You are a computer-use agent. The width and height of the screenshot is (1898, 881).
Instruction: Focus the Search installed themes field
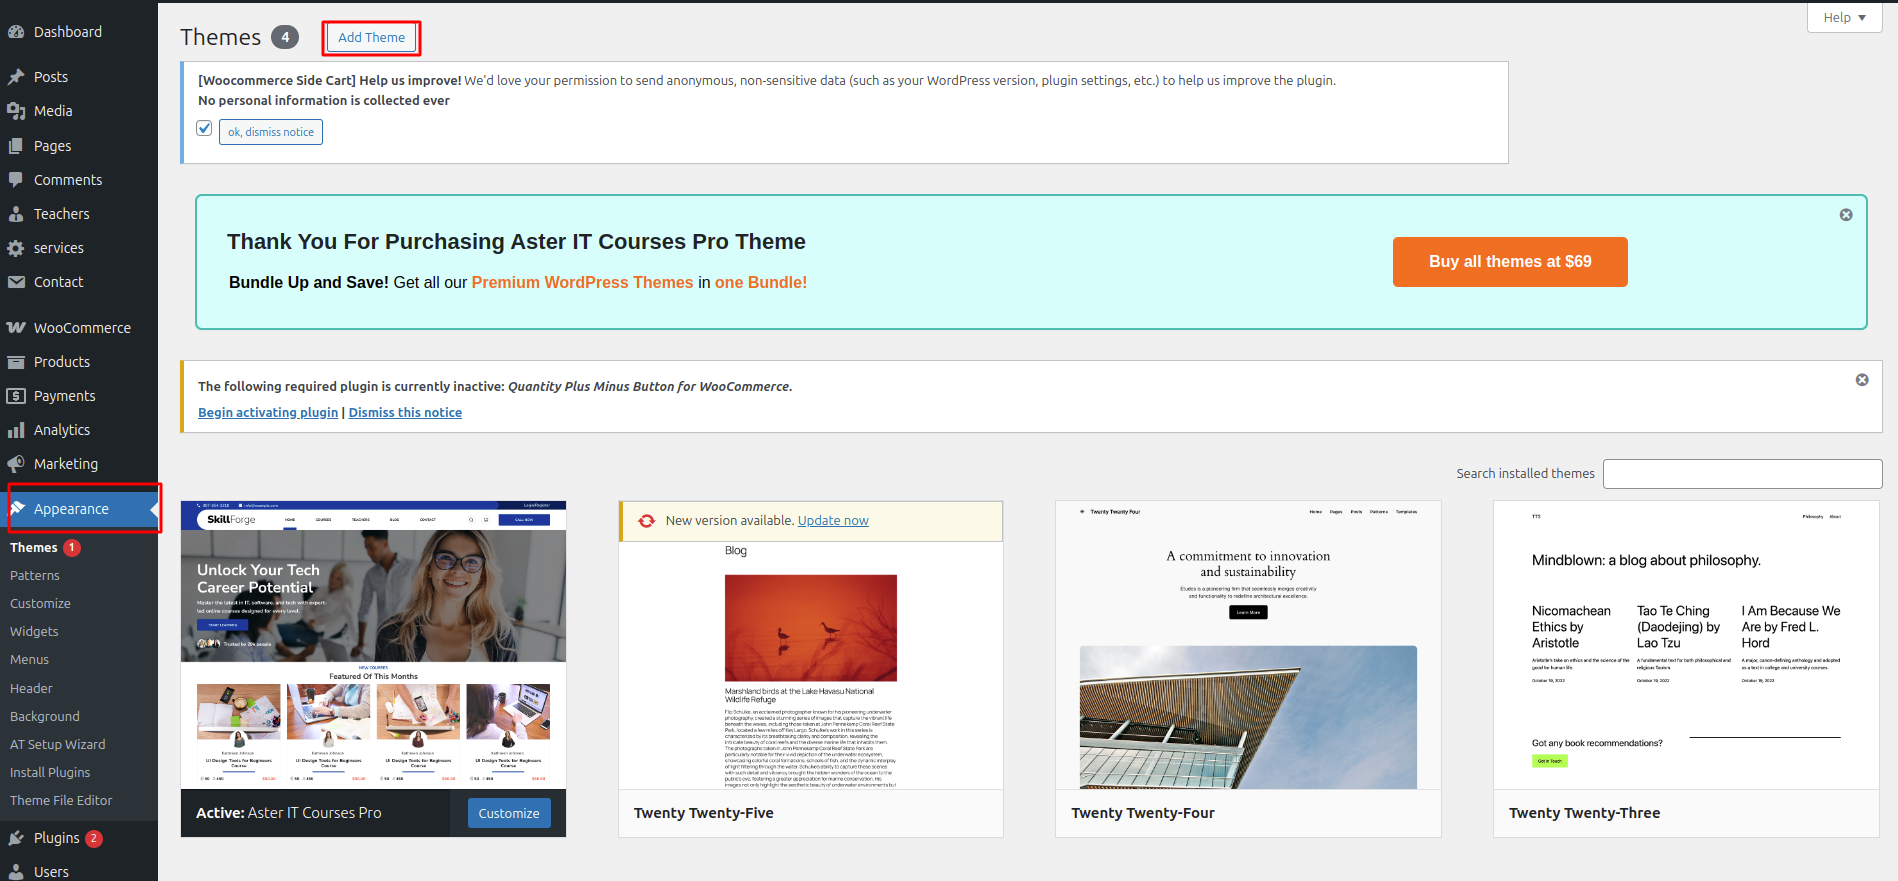1742,474
